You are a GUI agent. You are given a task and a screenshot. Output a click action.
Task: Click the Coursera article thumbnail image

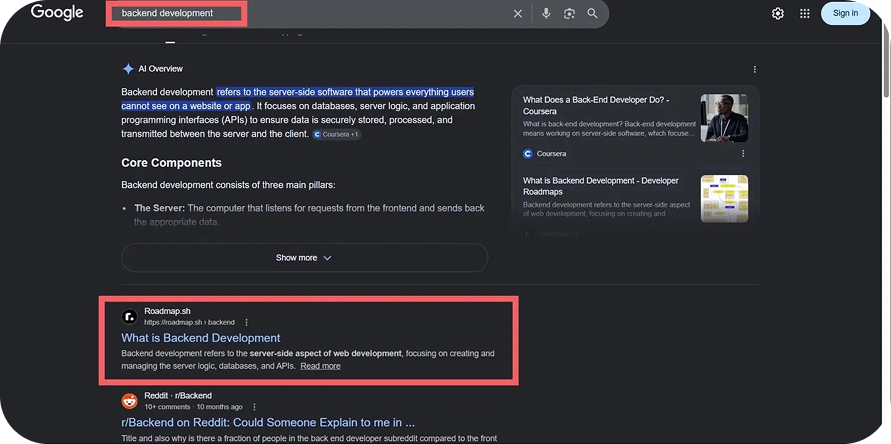(x=724, y=118)
